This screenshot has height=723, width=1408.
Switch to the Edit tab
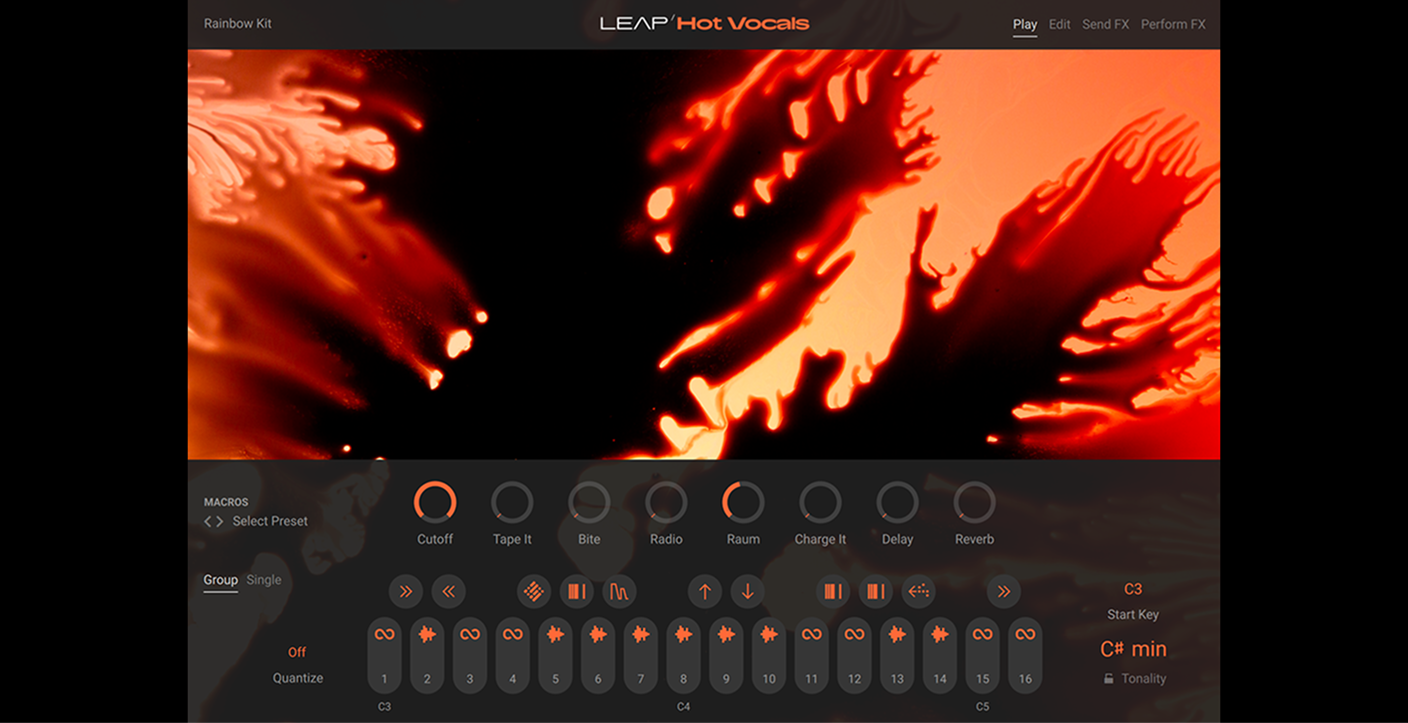click(x=1059, y=23)
